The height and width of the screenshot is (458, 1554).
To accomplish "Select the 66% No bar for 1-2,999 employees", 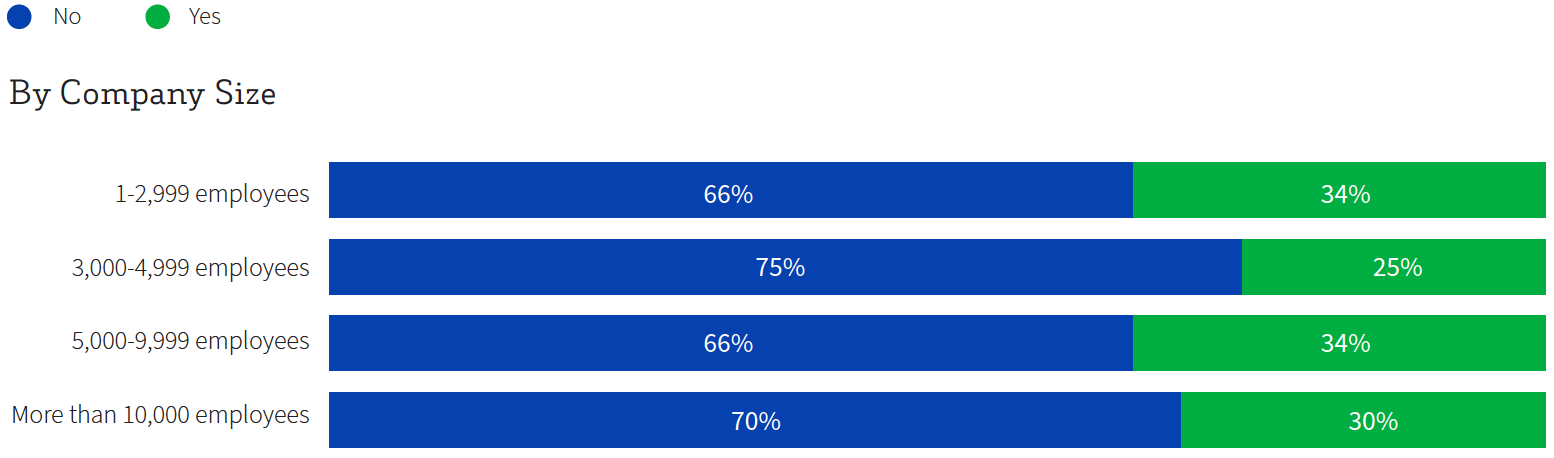I will point(731,190).
